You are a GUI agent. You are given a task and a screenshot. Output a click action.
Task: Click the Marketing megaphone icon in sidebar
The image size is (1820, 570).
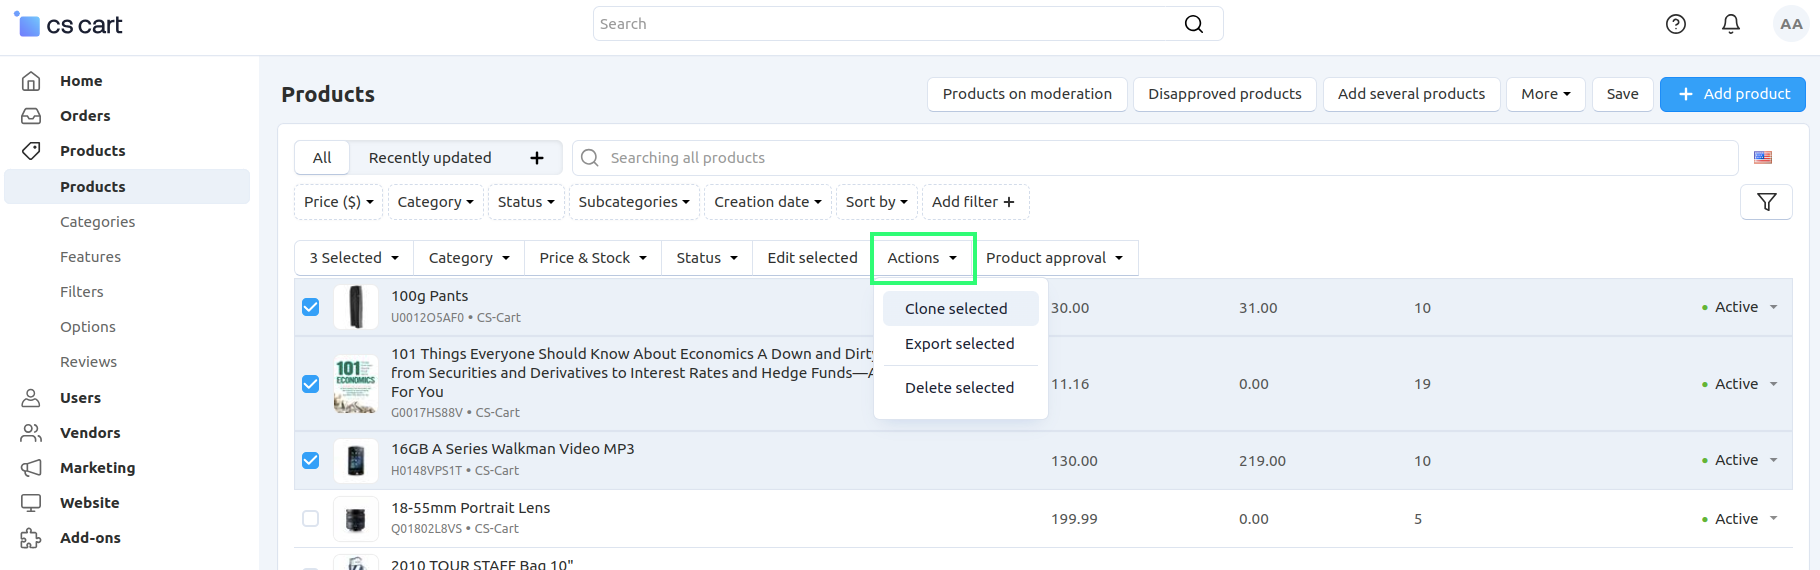pyautogui.click(x=31, y=468)
